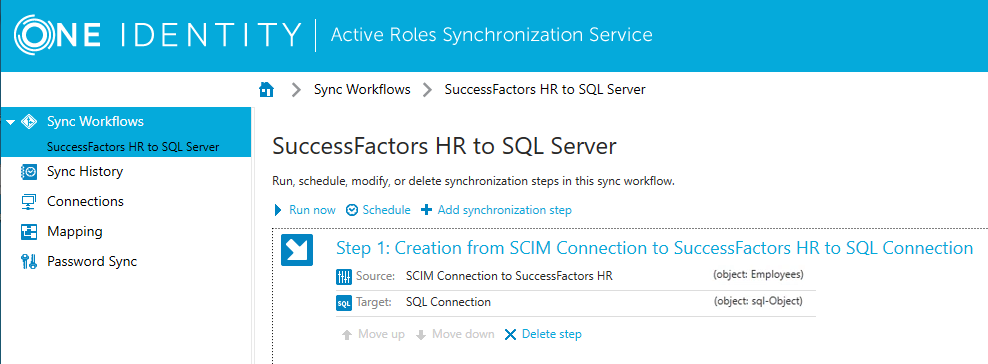The height and width of the screenshot is (364, 988).
Task: Click the SQL target icon
Action: point(344,303)
